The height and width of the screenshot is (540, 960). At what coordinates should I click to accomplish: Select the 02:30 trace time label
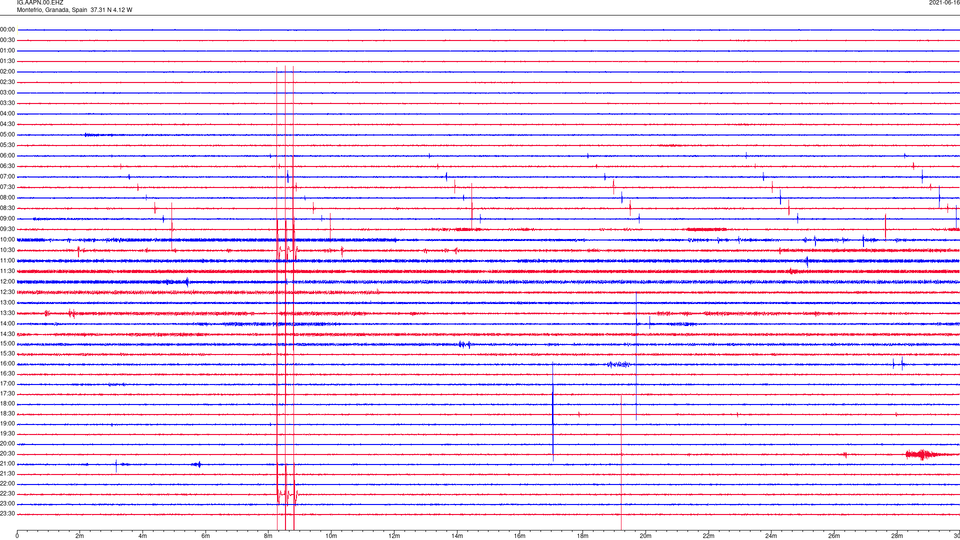click(x=7, y=82)
